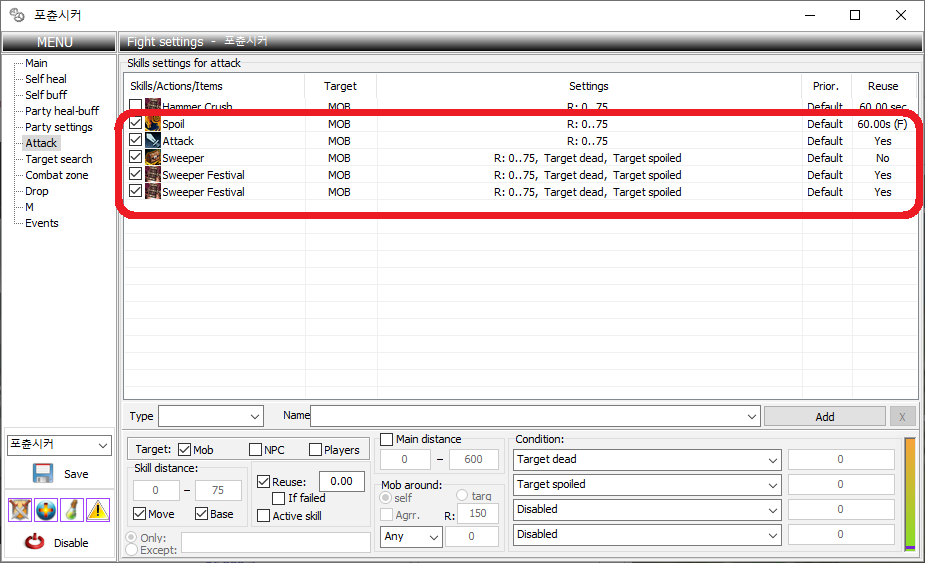Screen dimensions: 925x563
Task: Click the floppy disk Save icon
Action: [x=43, y=474]
